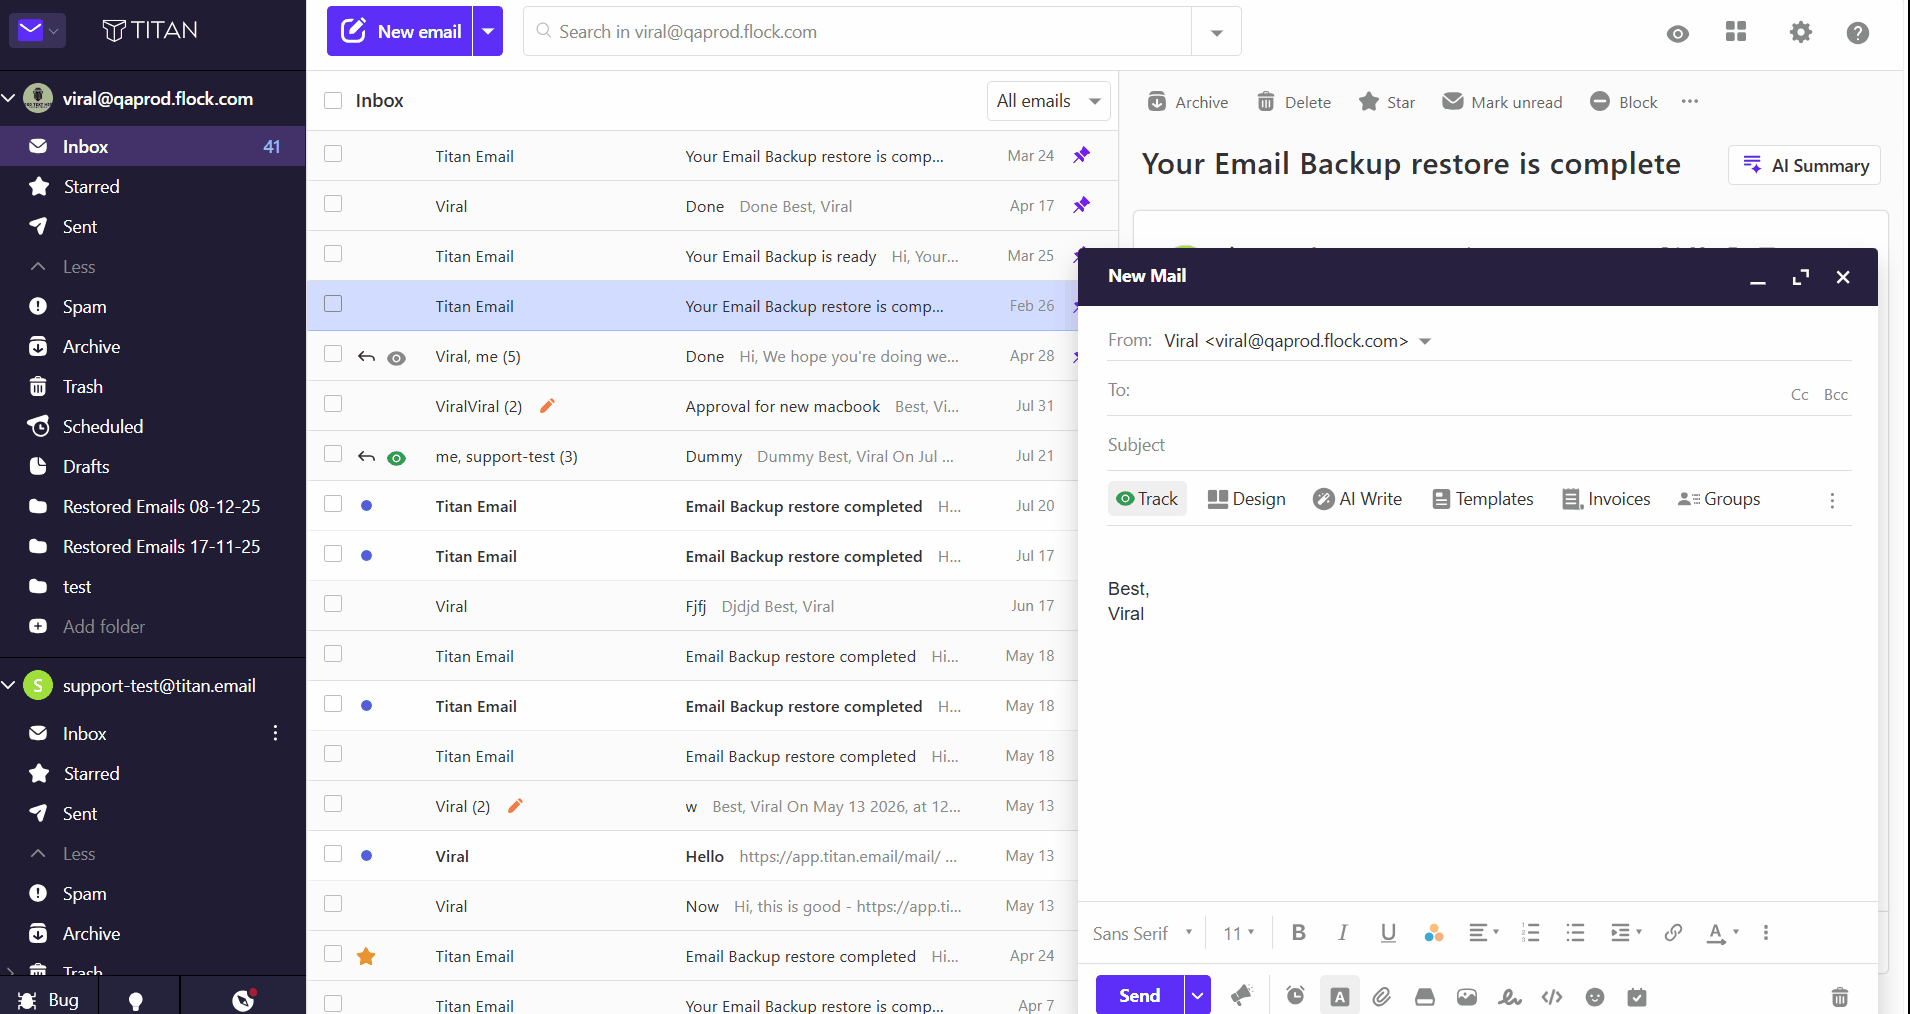Click the lightbulb idea icon in the sidebar footer
Image resolution: width=1910 pixels, height=1014 pixels.
click(x=136, y=1001)
